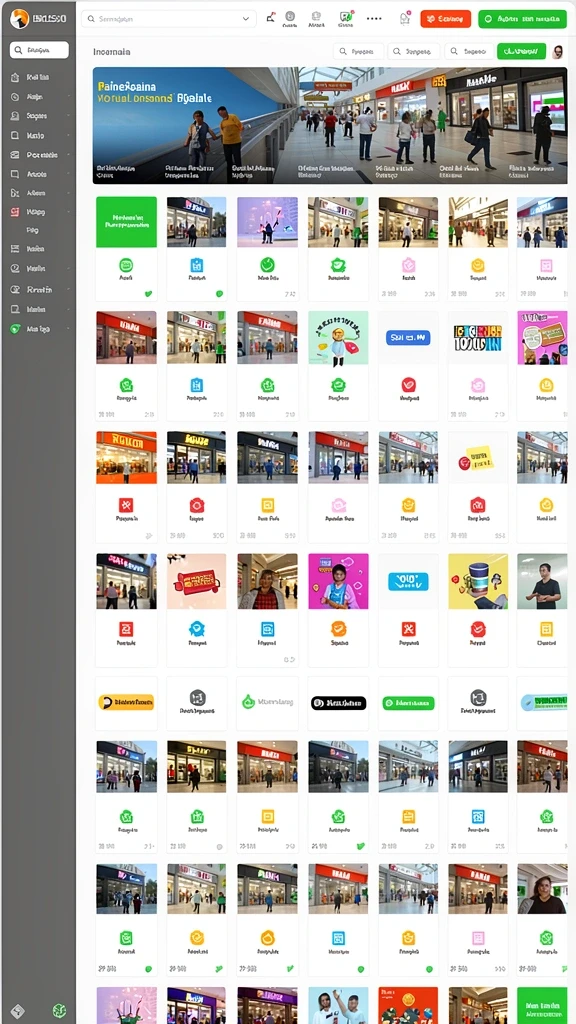Open the pink collage thumbnail in second row
576x1024 pixels.
coord(542,337)
